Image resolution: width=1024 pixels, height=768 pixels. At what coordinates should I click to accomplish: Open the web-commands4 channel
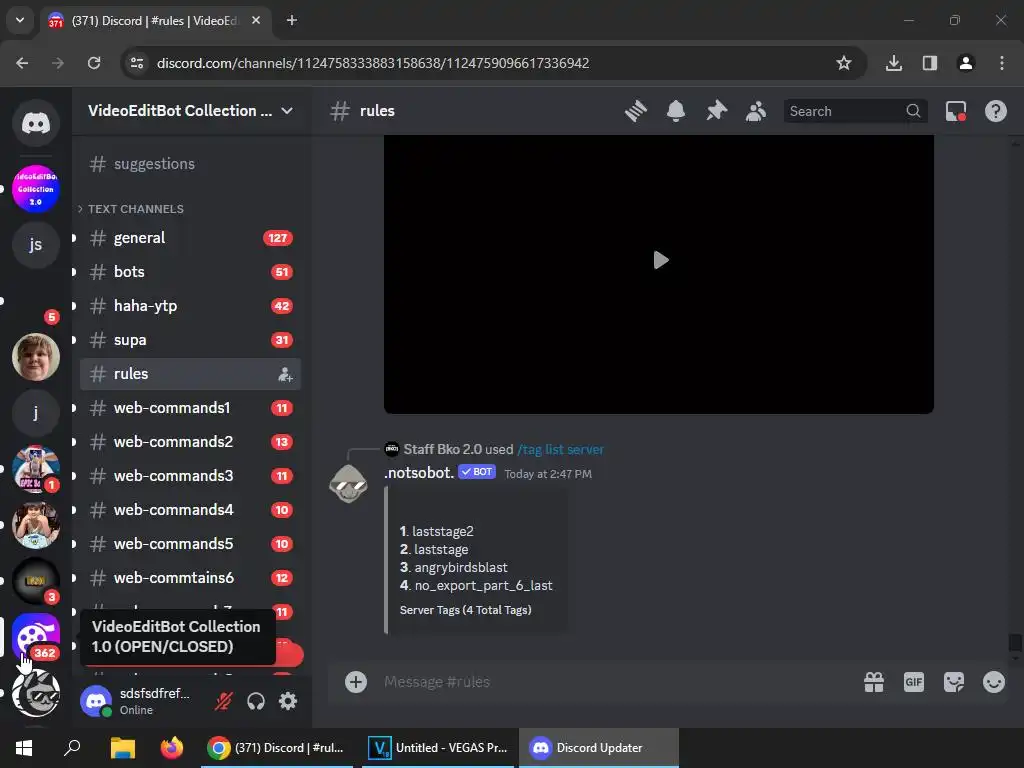pos(190,509)
